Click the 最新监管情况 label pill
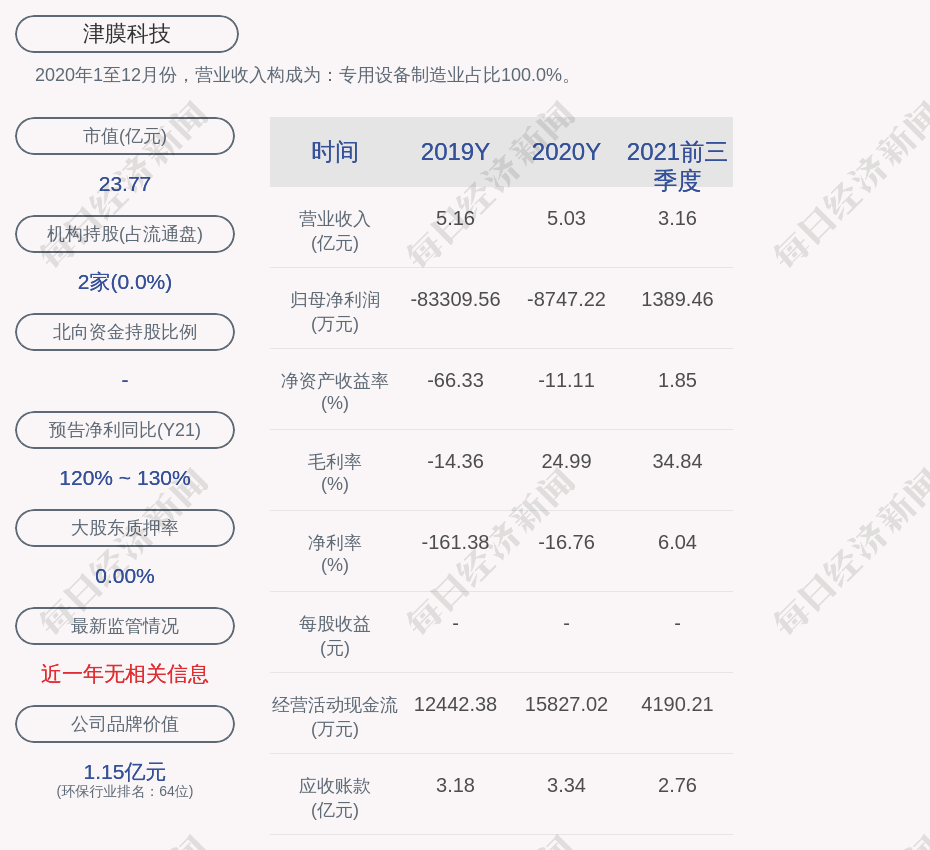The image size is (930, 850). [125, 626]
